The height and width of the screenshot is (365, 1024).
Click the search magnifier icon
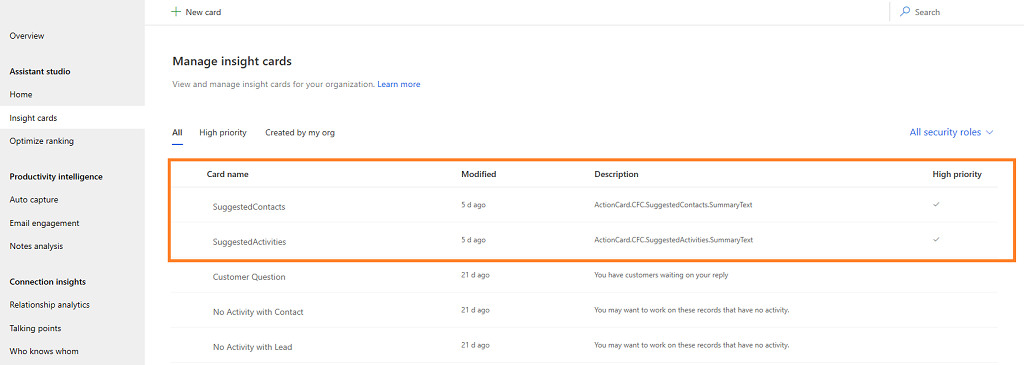point(904,12)
